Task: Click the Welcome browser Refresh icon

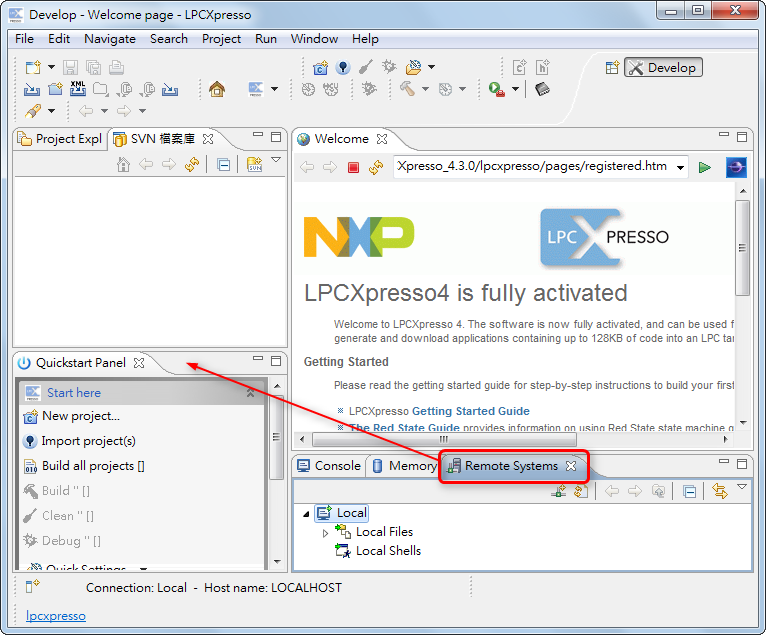Action: [x=376, y=168]
